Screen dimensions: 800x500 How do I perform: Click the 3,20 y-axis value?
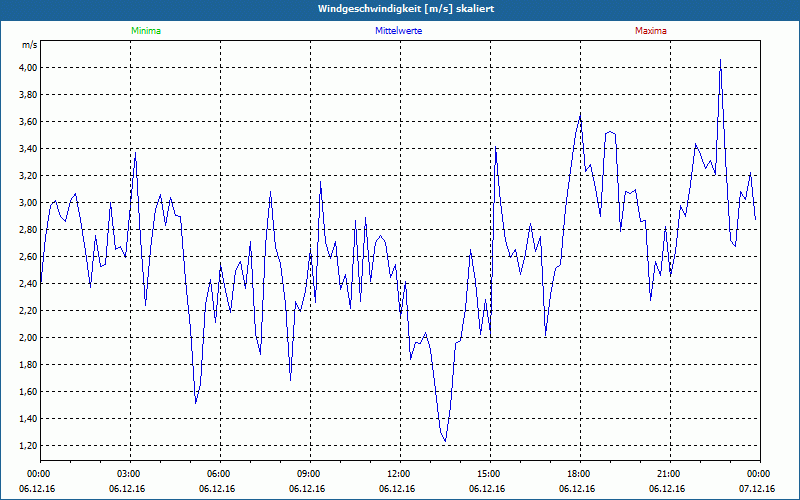29,176
